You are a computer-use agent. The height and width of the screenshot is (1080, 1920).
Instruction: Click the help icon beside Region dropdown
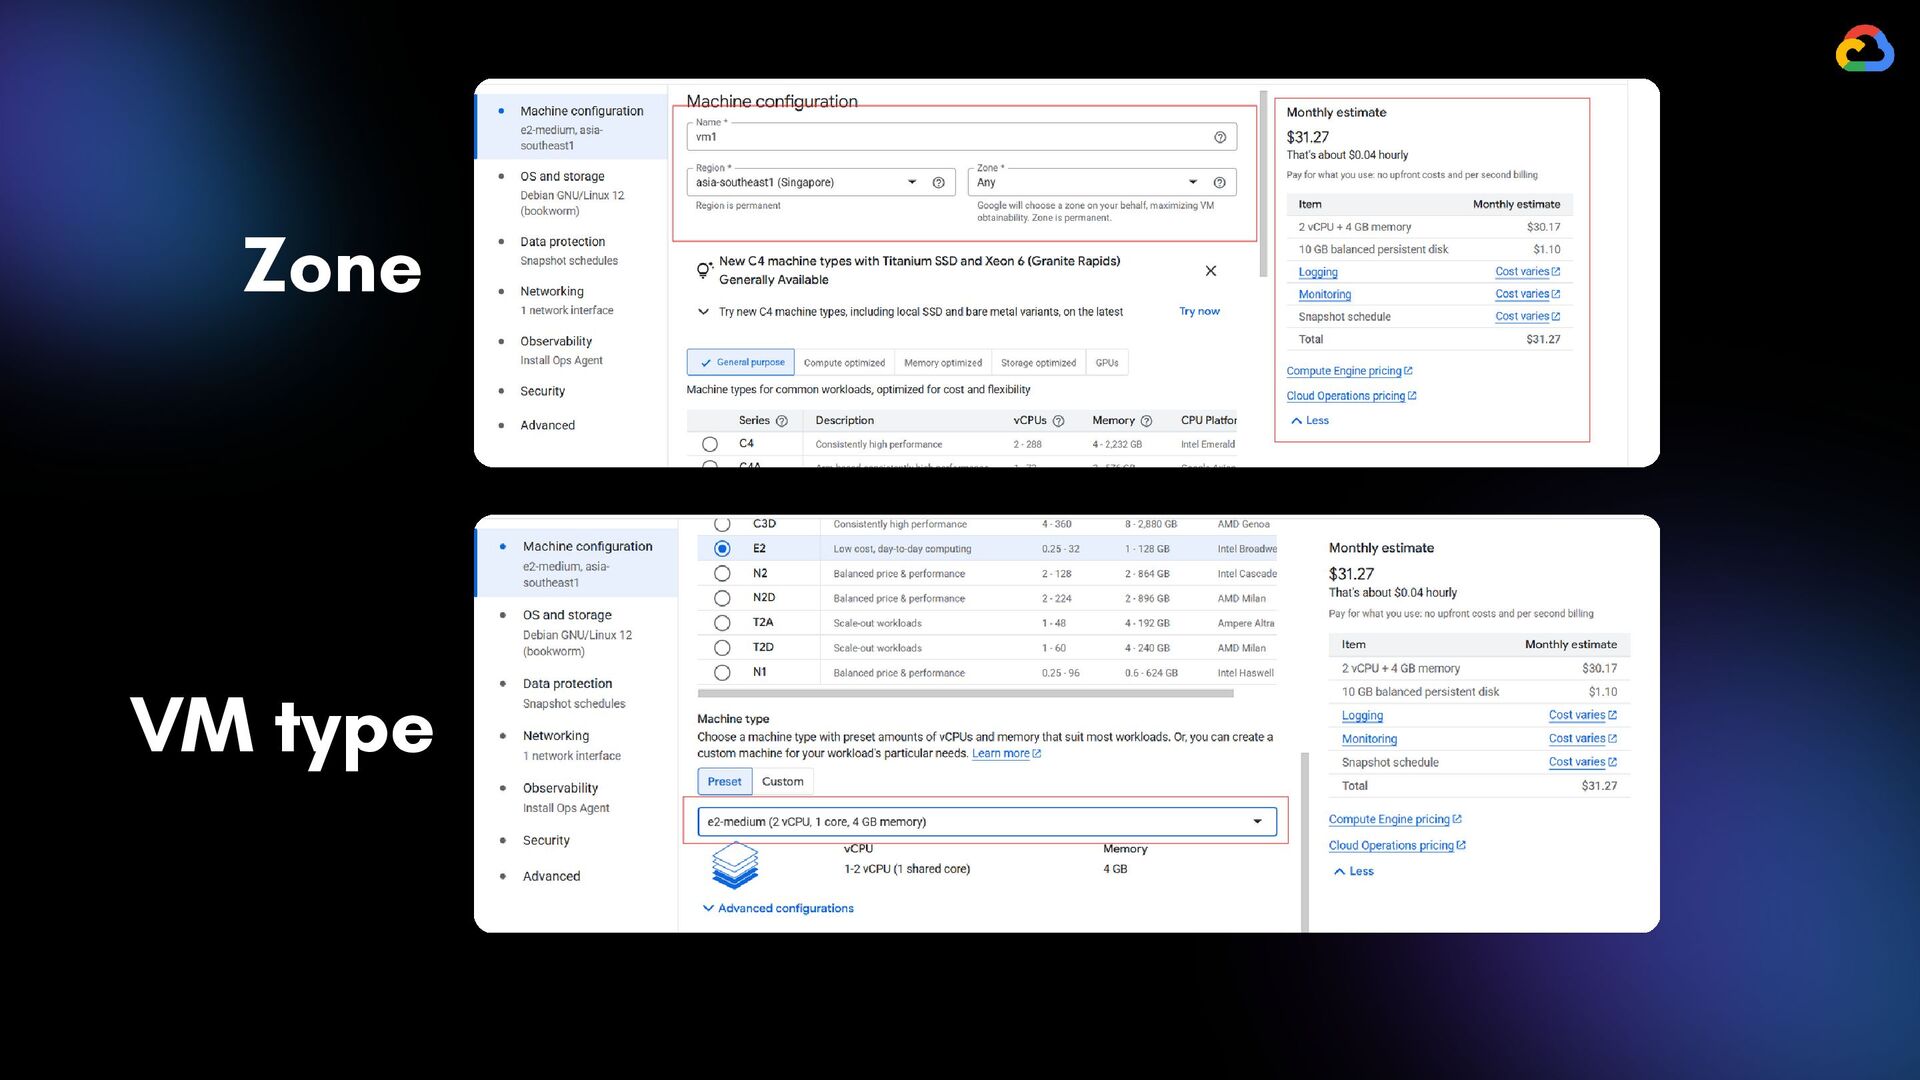coord(938,183)
